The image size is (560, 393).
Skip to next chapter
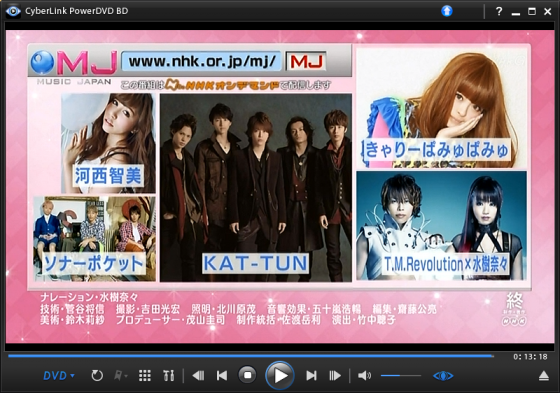coord(311,375)
